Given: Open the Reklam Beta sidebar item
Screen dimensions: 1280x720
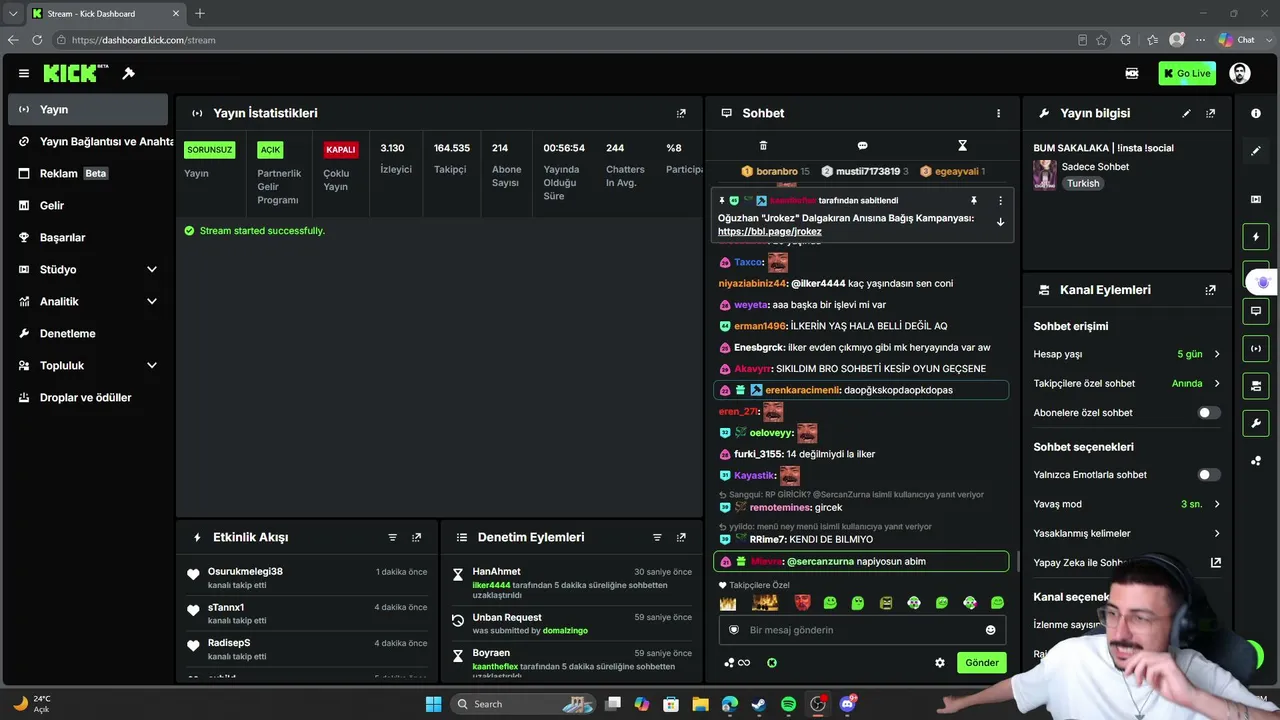Looking at the screenshot, I should click(x=88, y=173).
